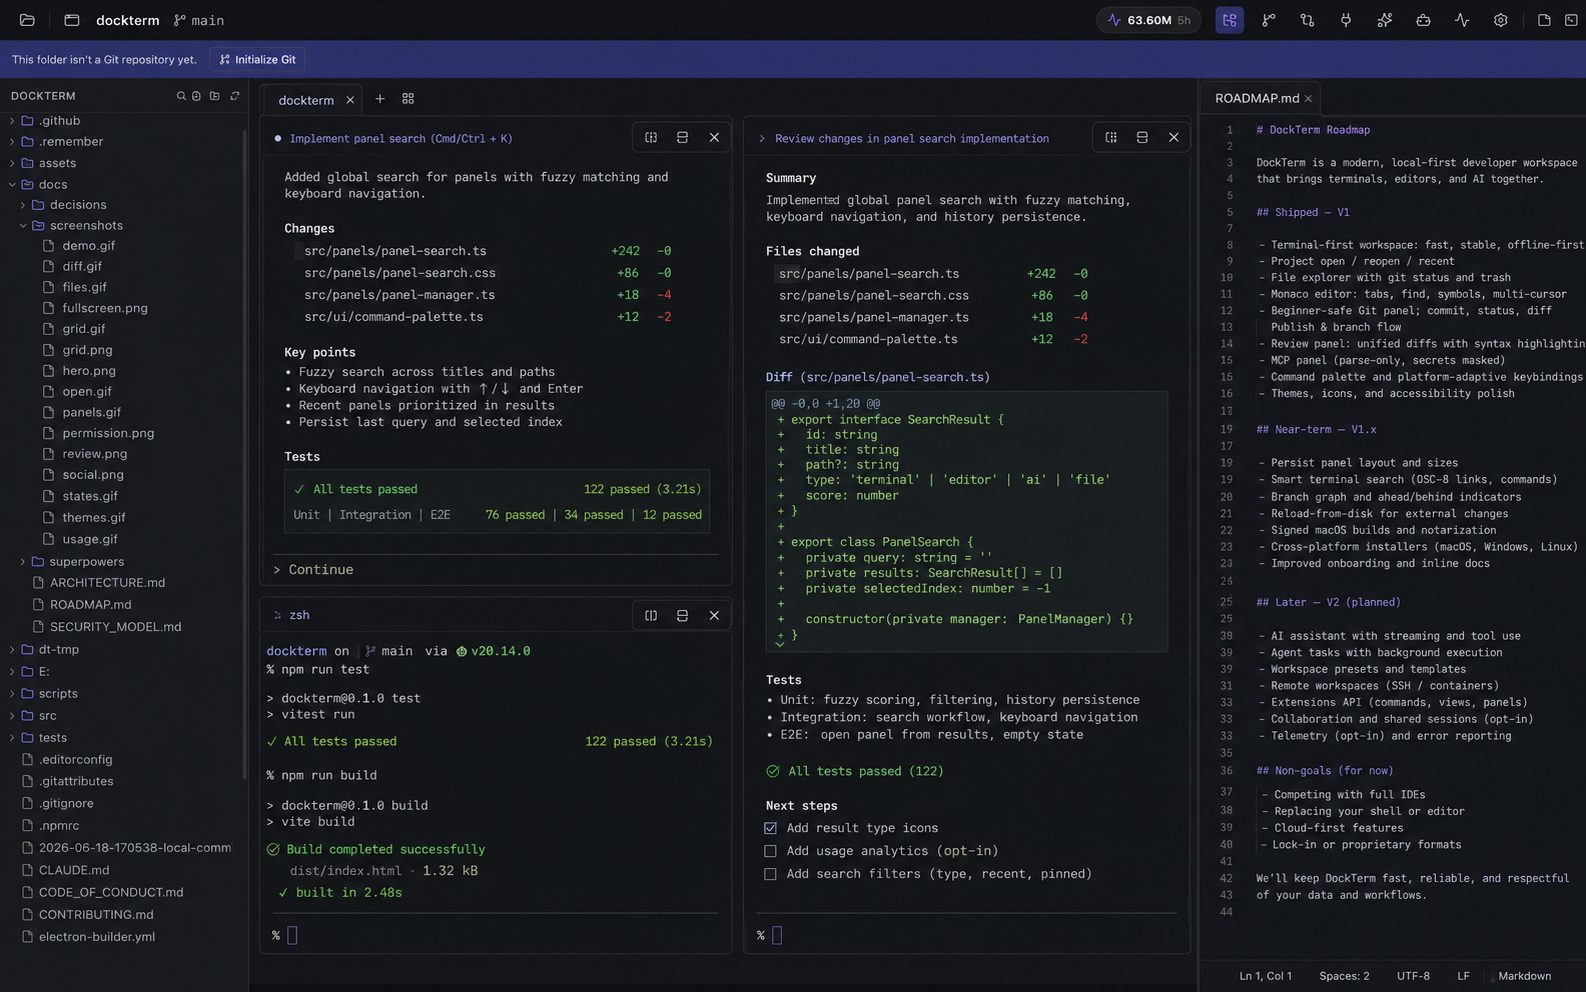This screenshot has width=1586, height=992.
Task: Split Implement panel search panel horizontally
Action: click(682, 137)
